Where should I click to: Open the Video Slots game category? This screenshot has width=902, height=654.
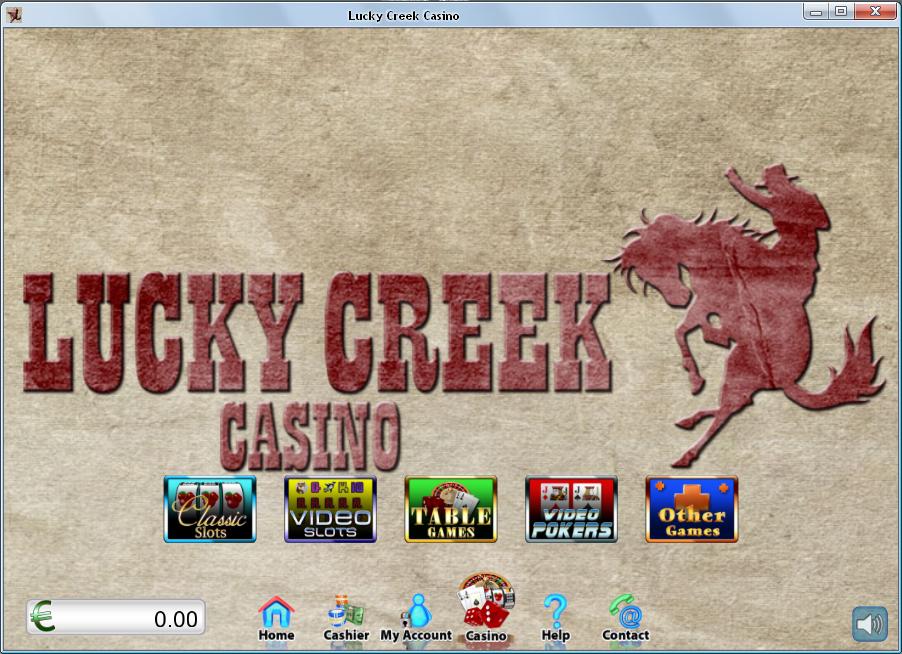(330, 508)
